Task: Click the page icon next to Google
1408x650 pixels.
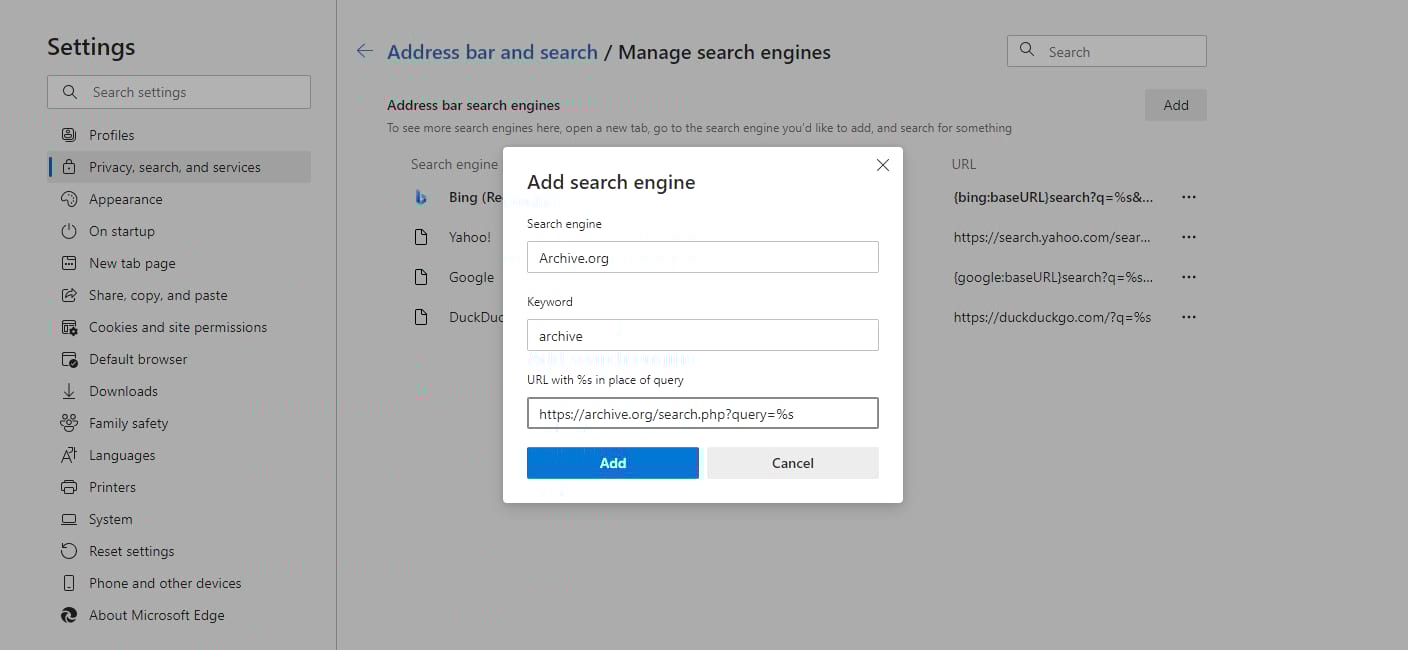Action: coord(420,277)
